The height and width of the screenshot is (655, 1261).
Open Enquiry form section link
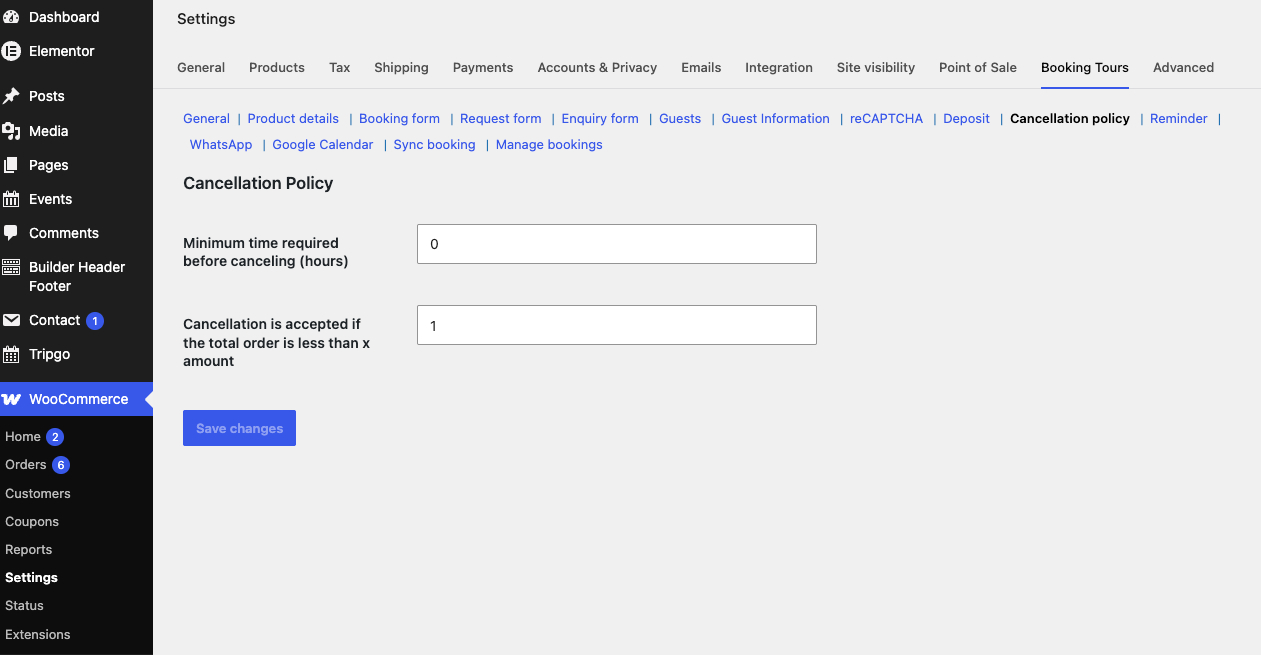(x=600, y=118)
